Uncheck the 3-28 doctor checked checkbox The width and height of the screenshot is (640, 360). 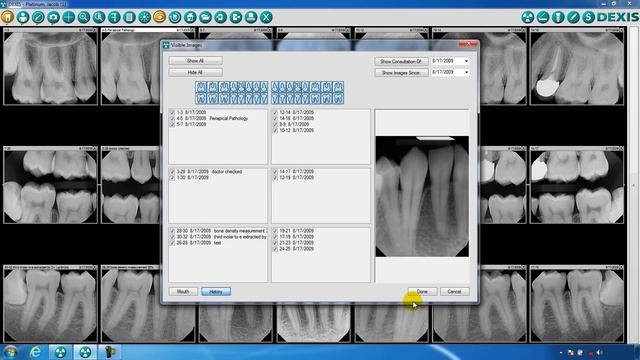coord(172,172)
